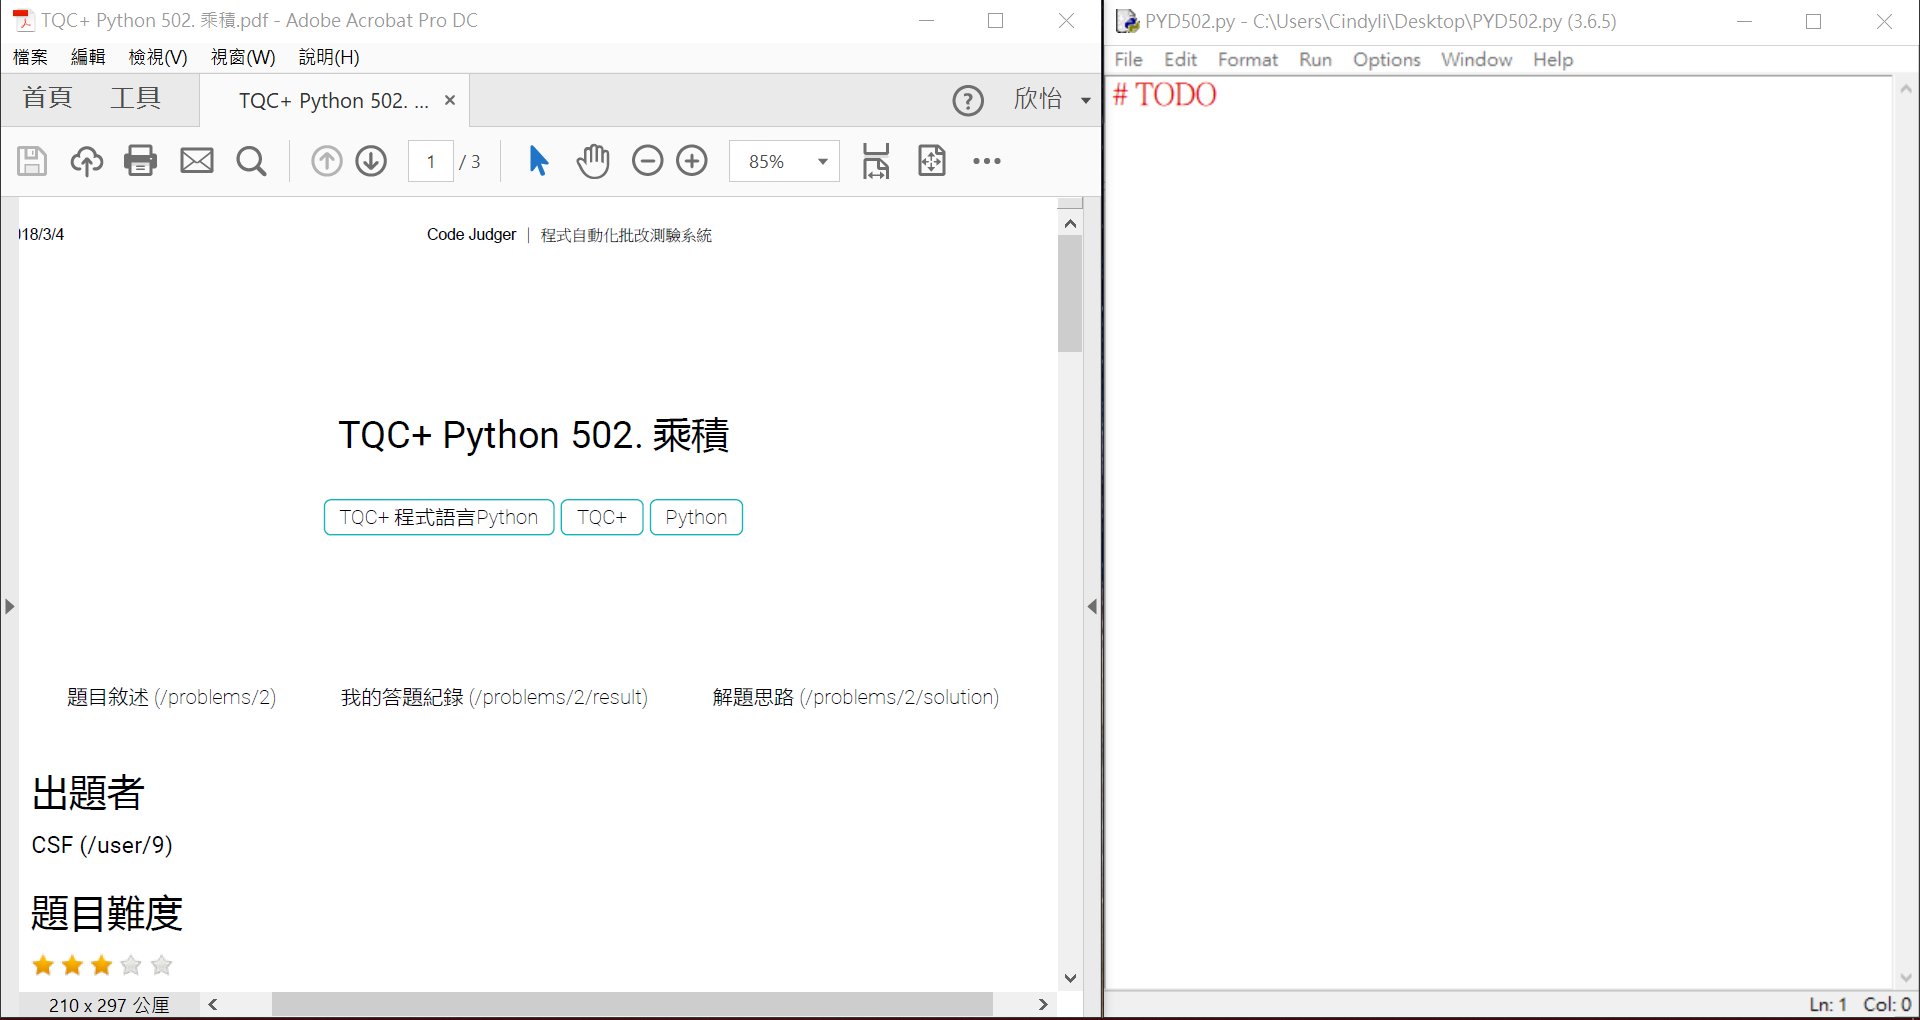Click the 210 x 297 公厘 page size label
The height and width of the screenshot is (1020, 1920).
click(109, 1005)
